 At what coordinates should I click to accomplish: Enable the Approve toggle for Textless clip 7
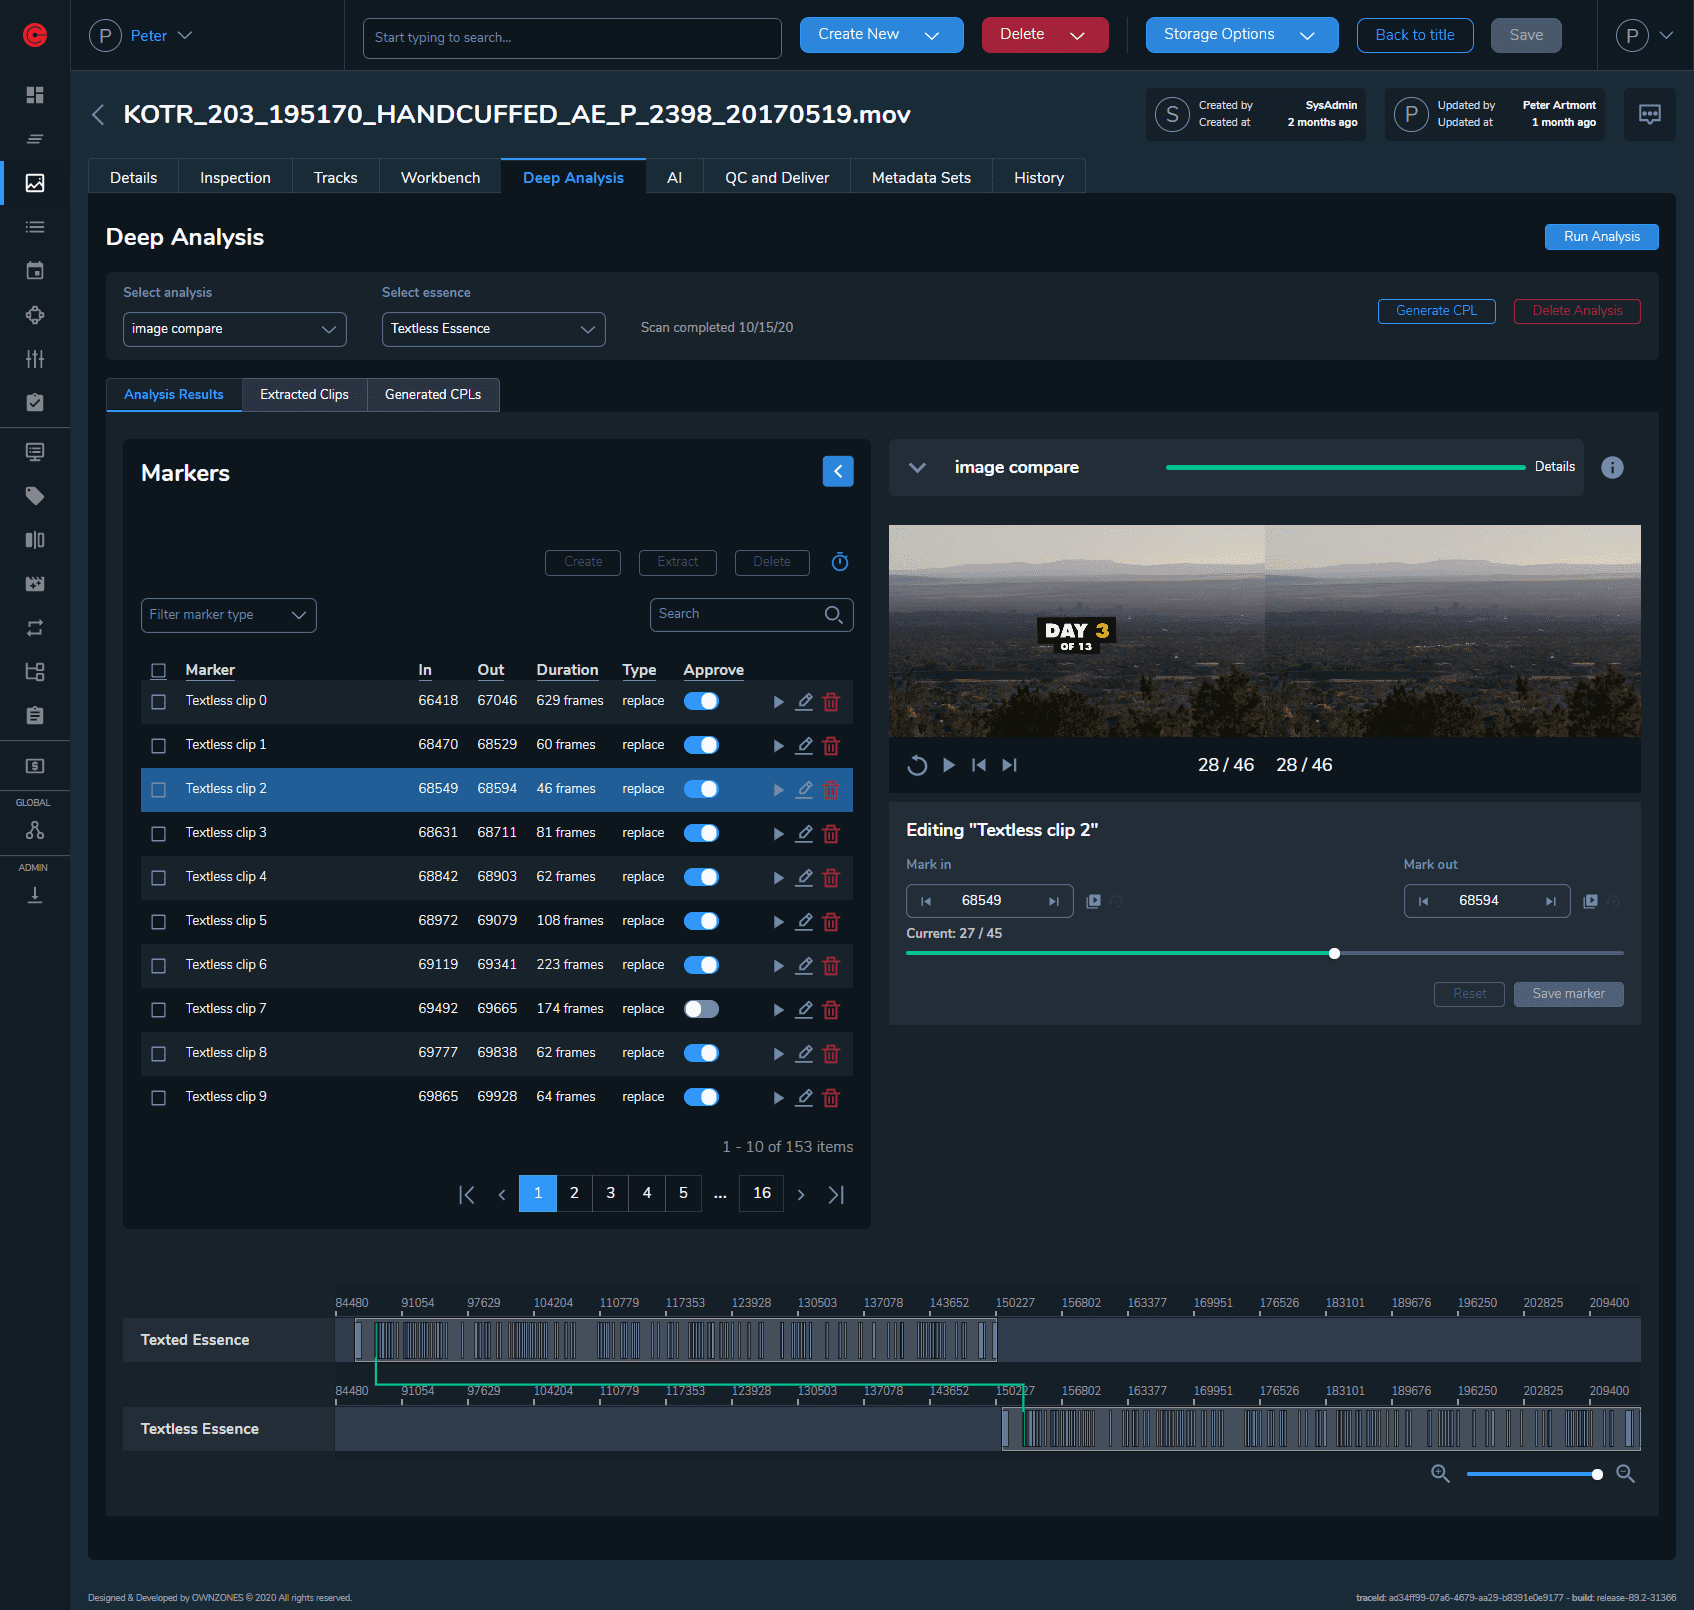point(701,1009)
